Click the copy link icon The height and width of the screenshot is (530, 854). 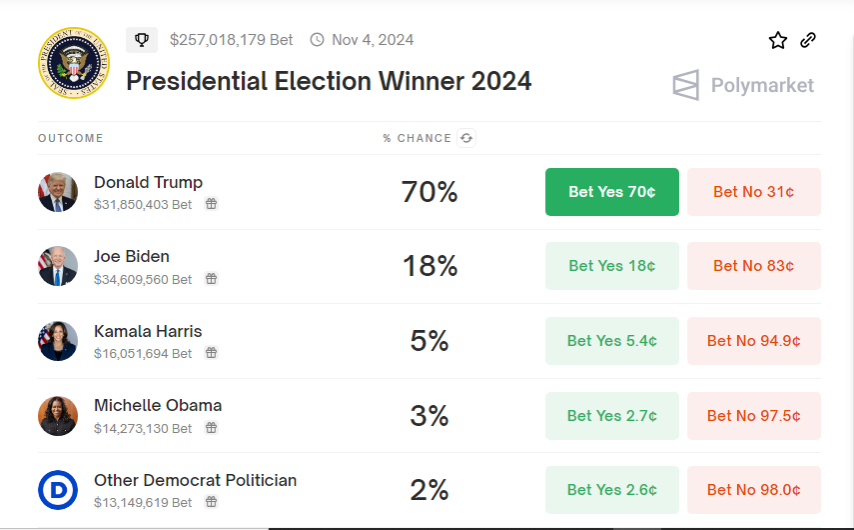click(808, 40)
